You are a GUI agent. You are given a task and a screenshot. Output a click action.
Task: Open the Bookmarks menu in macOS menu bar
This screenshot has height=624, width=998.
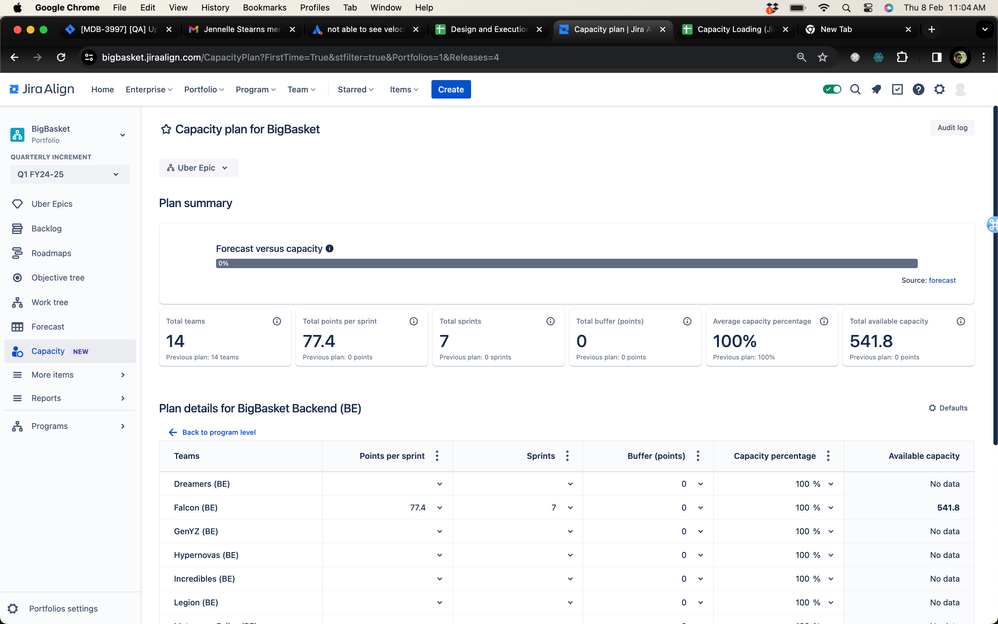click(x=264, y=8)
